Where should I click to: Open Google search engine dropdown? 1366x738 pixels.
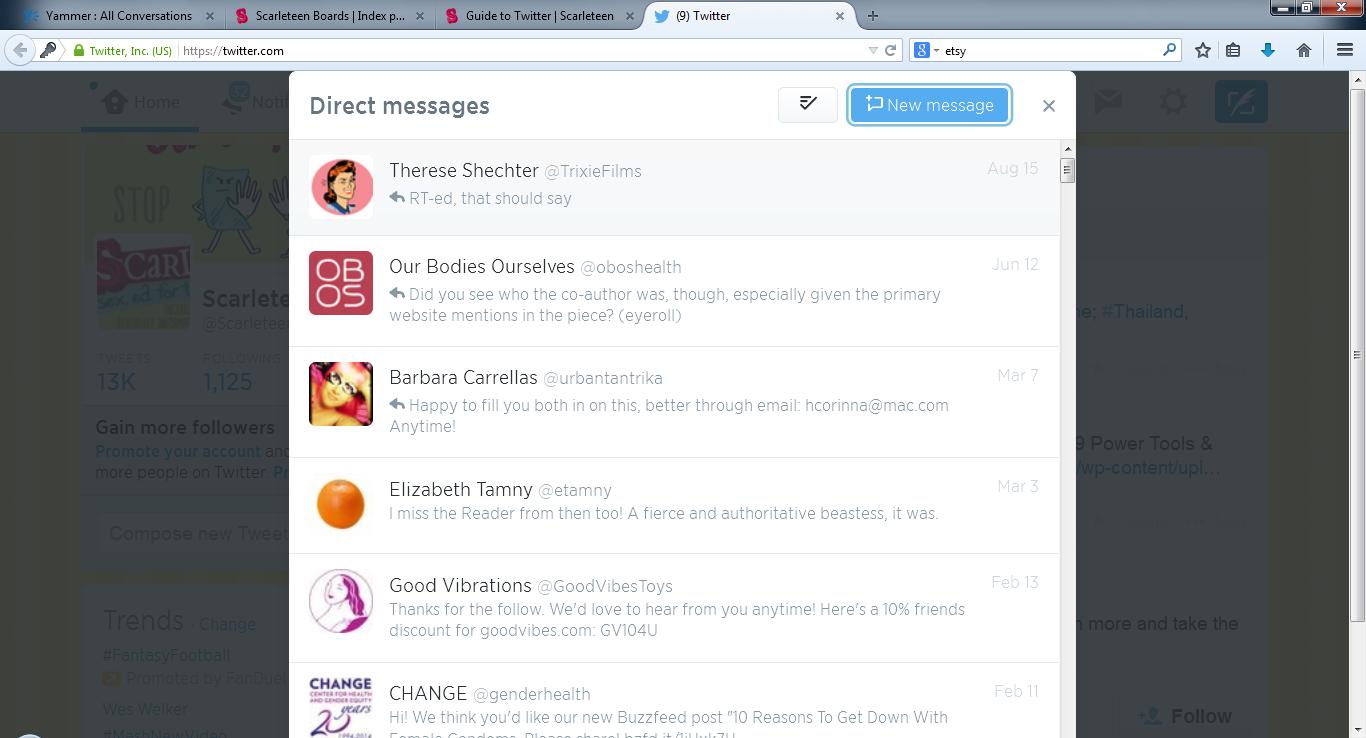click(x=926, y=50)
